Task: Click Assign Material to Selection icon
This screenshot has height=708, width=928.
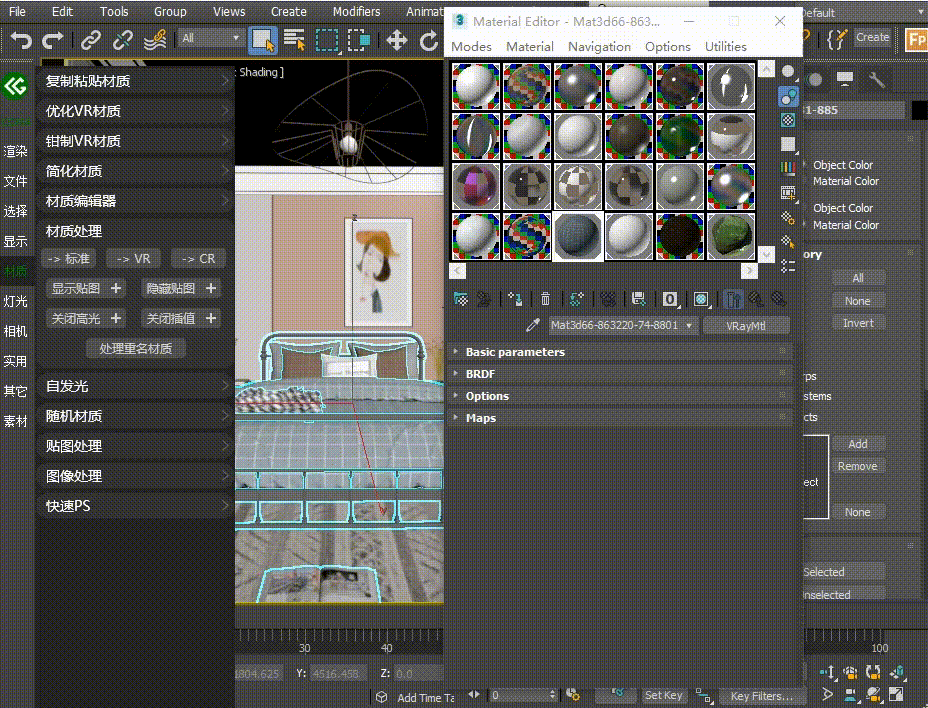Action: (x=515, y=299)
